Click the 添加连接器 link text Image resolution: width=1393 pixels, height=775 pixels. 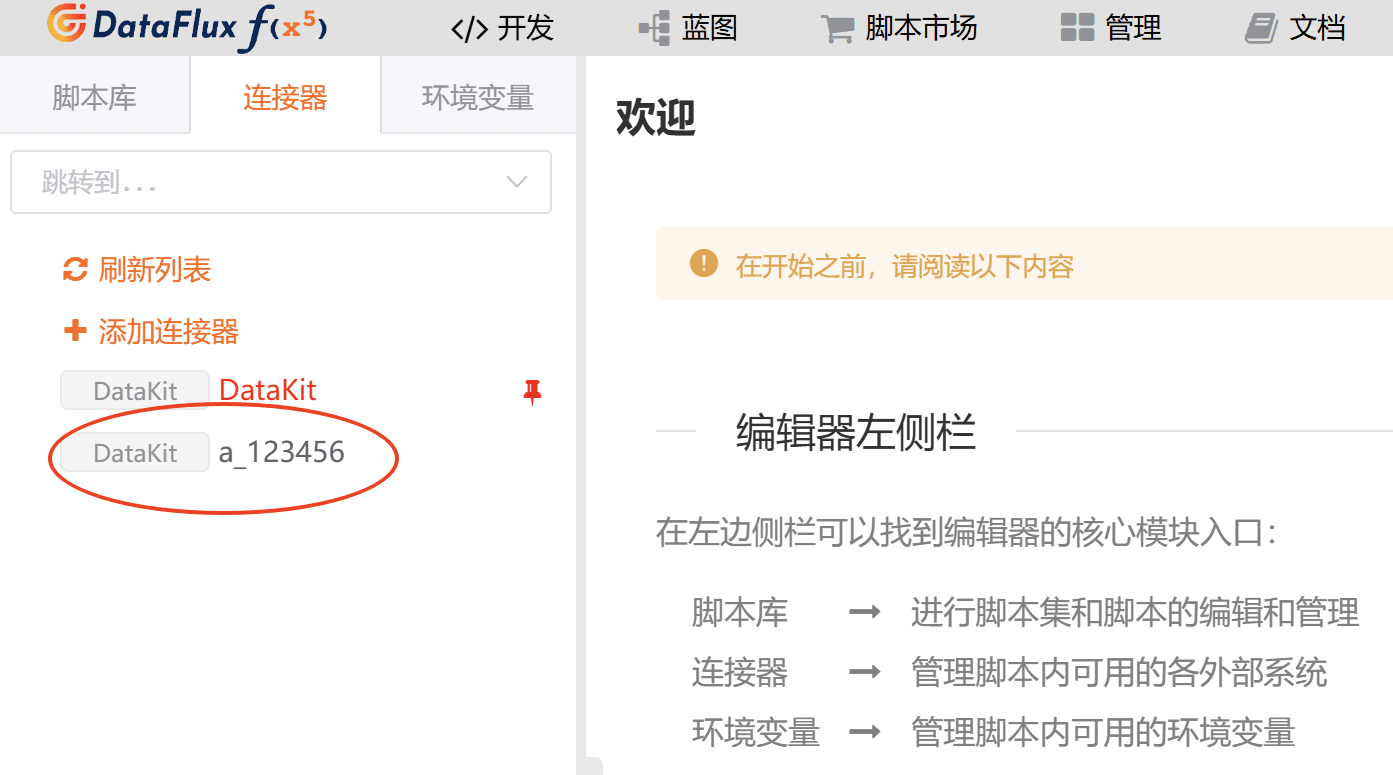click(168, 332)
